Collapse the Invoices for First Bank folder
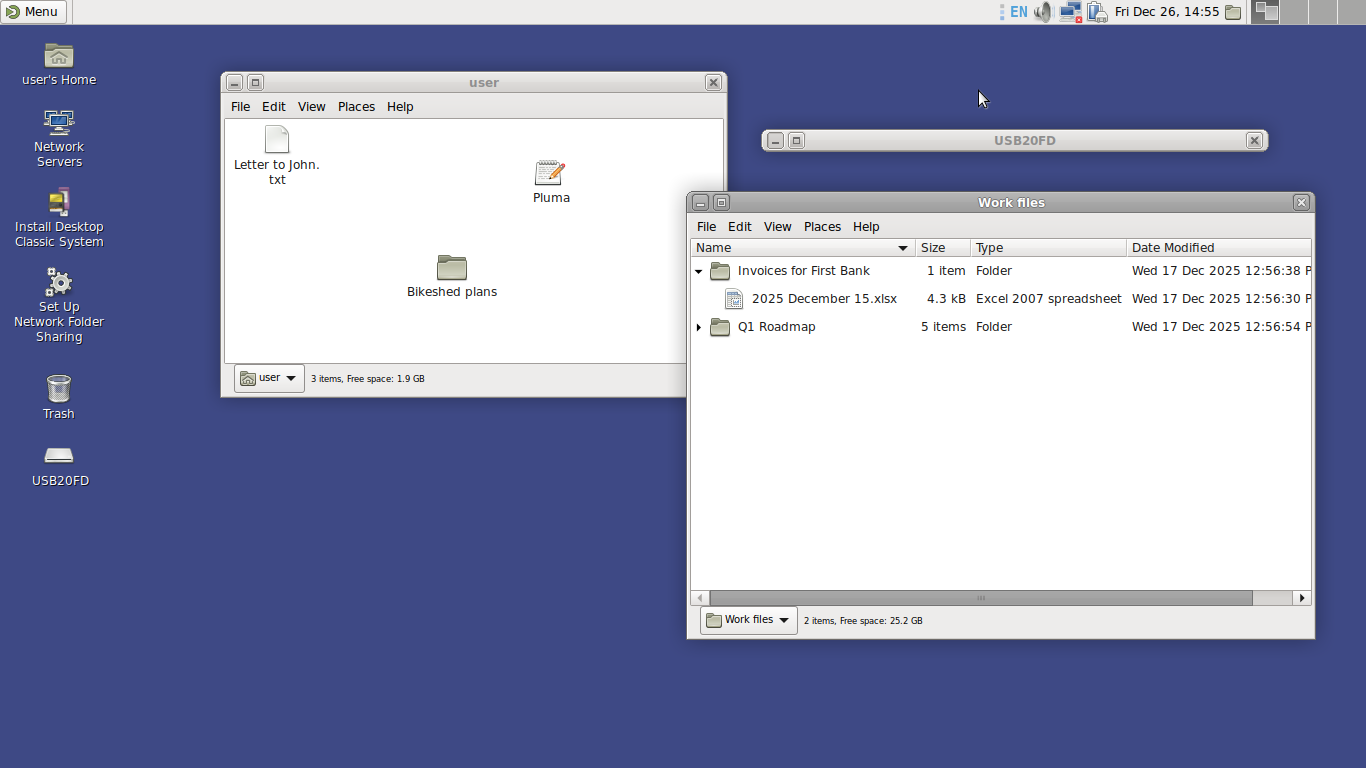The width and height of the screenshot is (1366, 768). (698, 271)
